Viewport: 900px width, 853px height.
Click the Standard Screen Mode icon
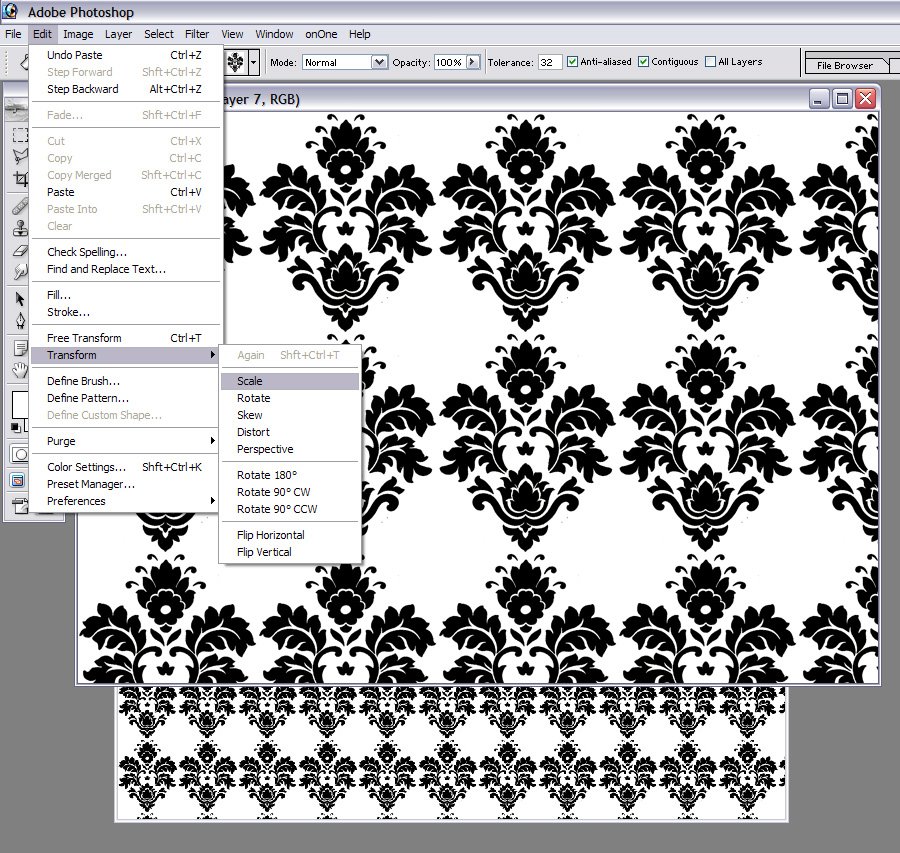coord(18,480)
